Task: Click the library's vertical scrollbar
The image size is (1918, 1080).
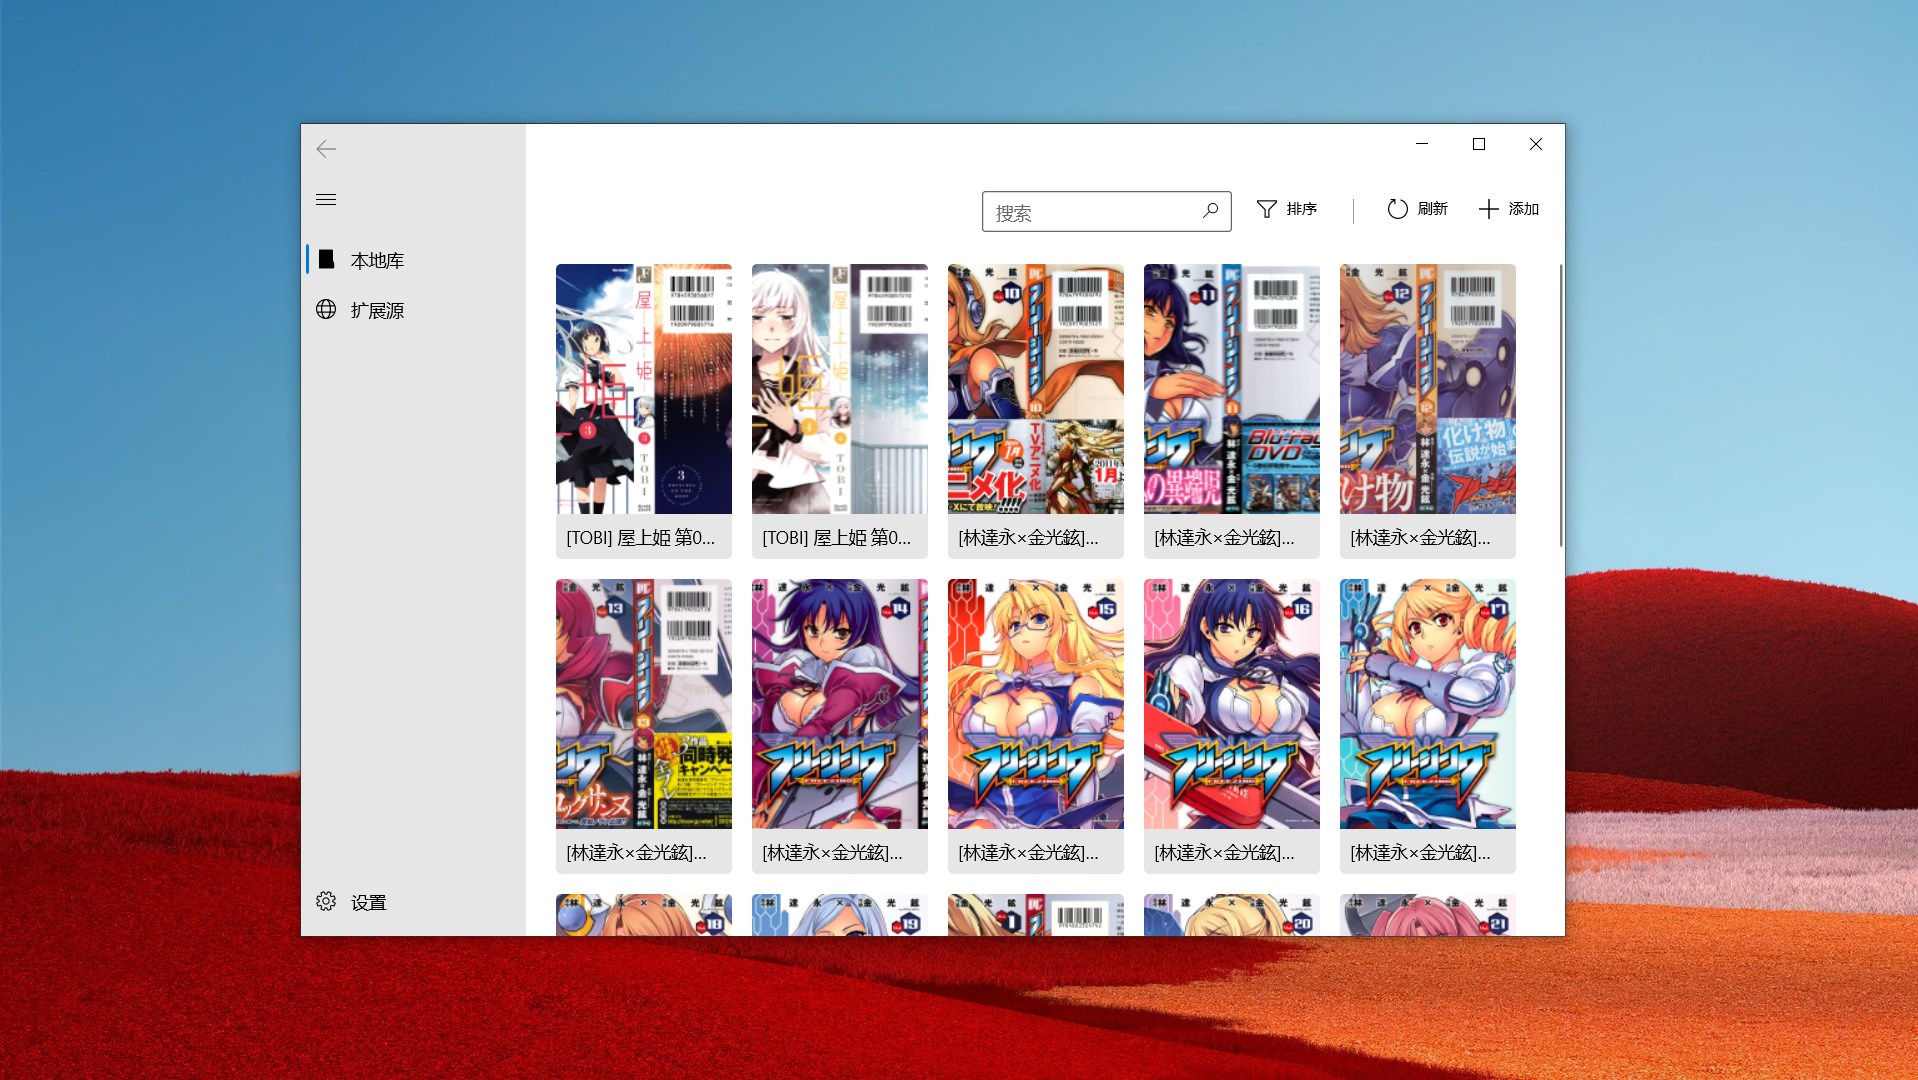Action: coord(1560,405)
